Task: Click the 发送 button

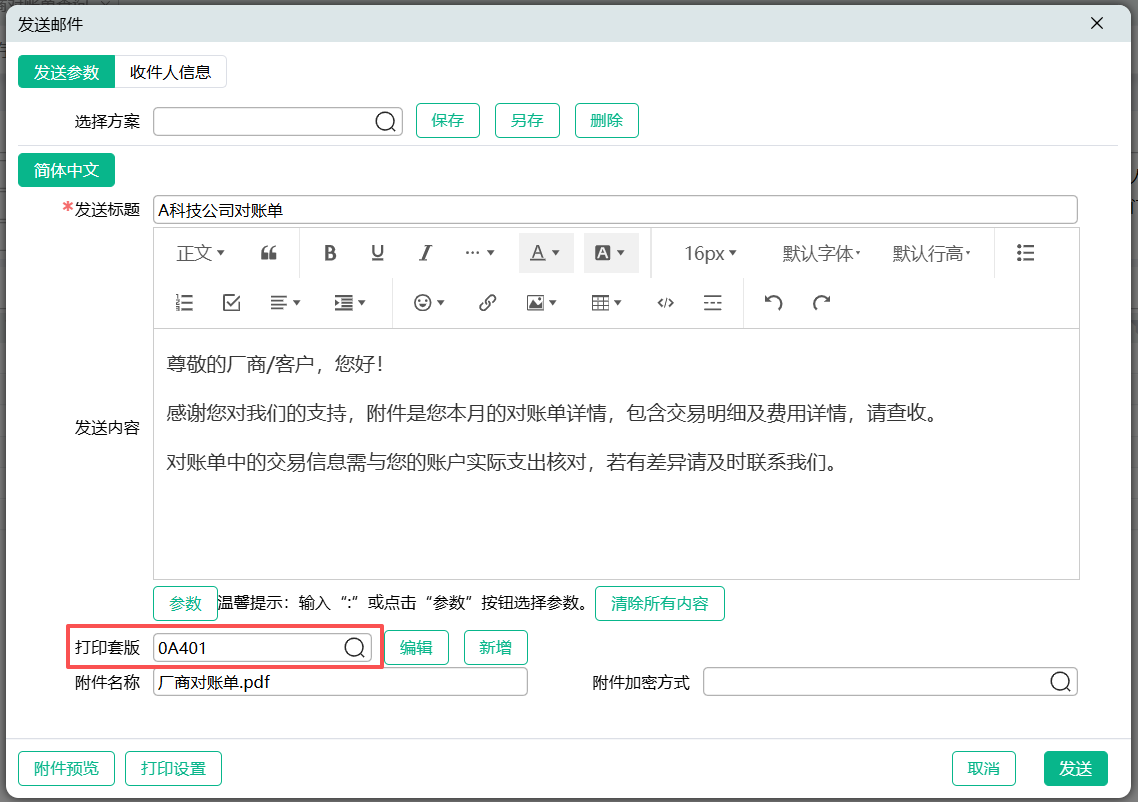Action: [x=1075, y=768]
